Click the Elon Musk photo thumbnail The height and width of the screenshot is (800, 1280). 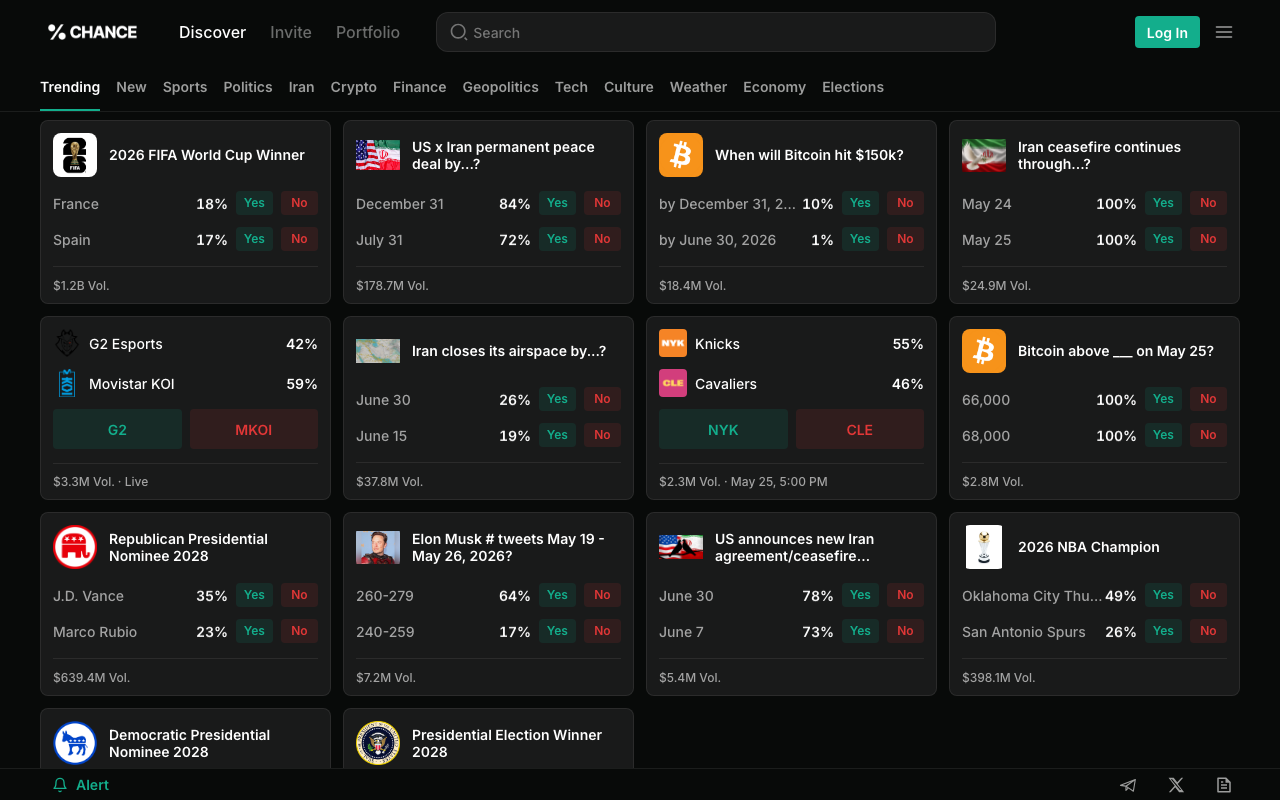[x=378, y=547]
